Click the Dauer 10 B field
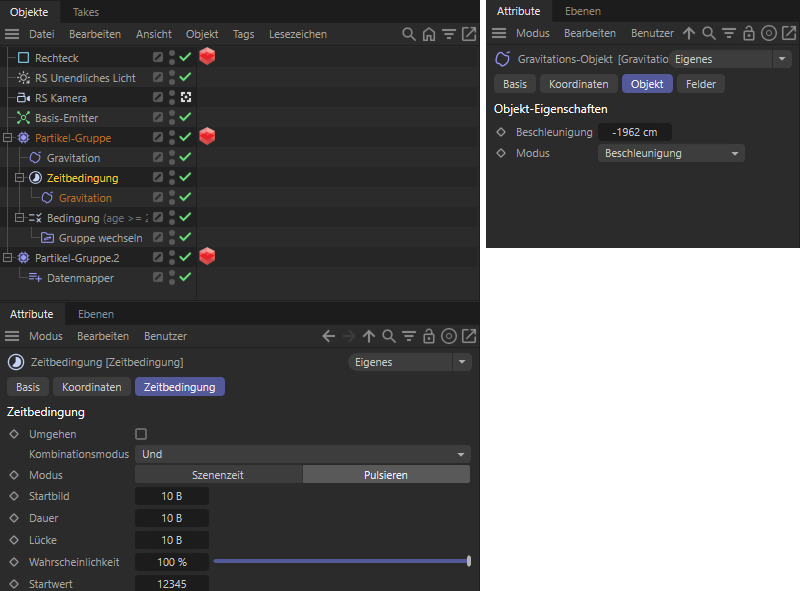Viewport: 800px width, 591px height. 172,518
